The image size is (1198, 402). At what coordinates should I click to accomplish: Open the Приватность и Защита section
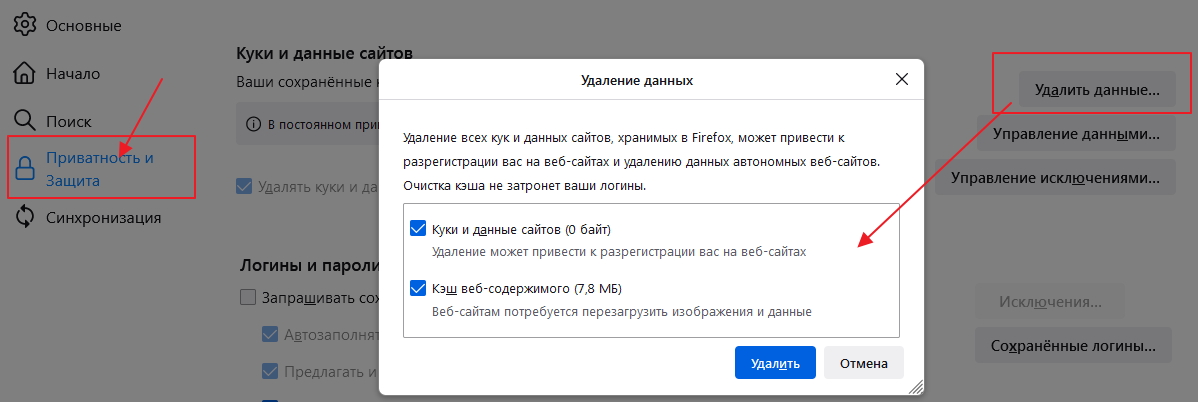tap(101, 169)
